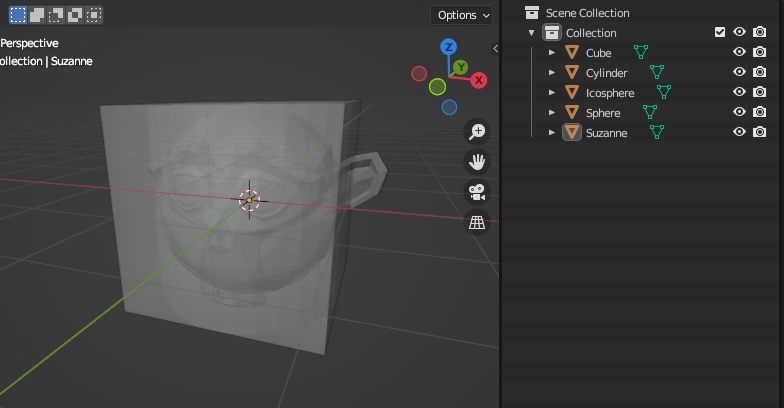Click the zoom view magnifier icon

477,132
